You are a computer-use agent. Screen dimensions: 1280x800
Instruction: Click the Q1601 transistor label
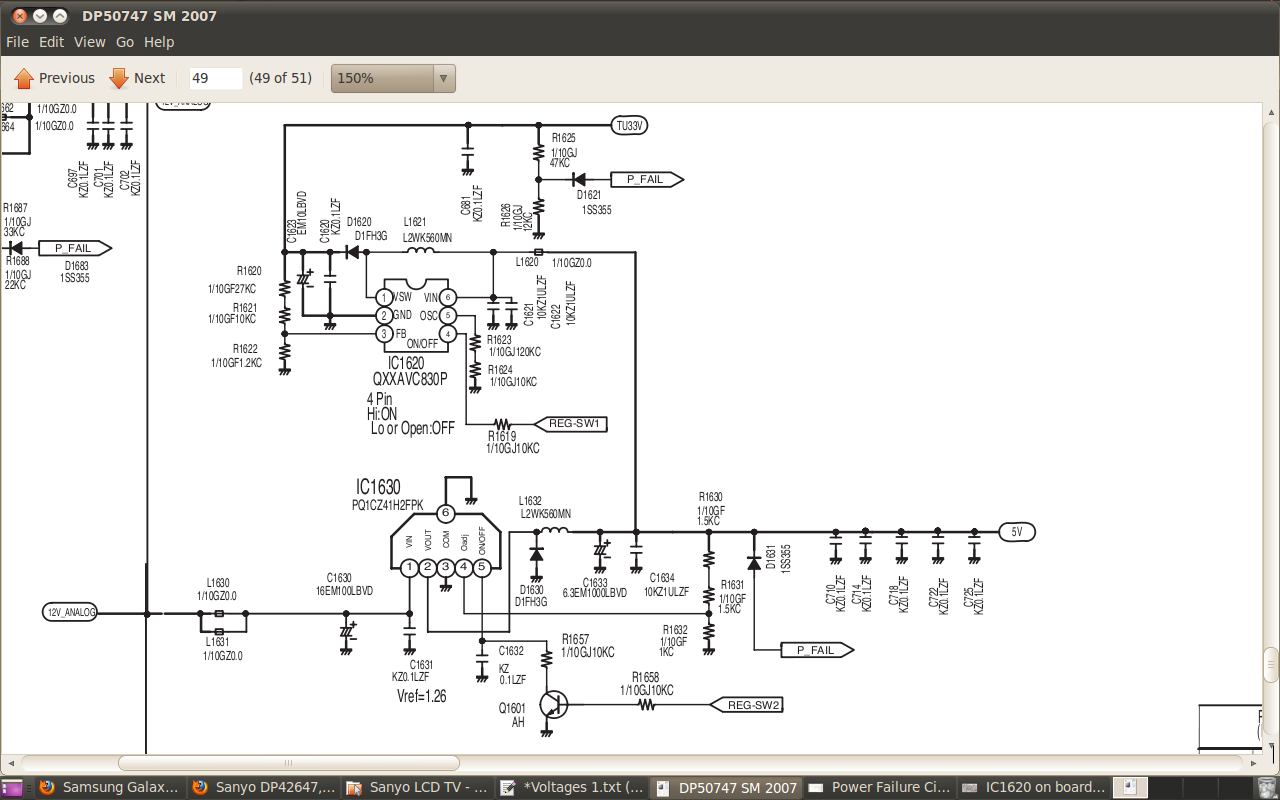pyautogui.click(x=512, y=708)
